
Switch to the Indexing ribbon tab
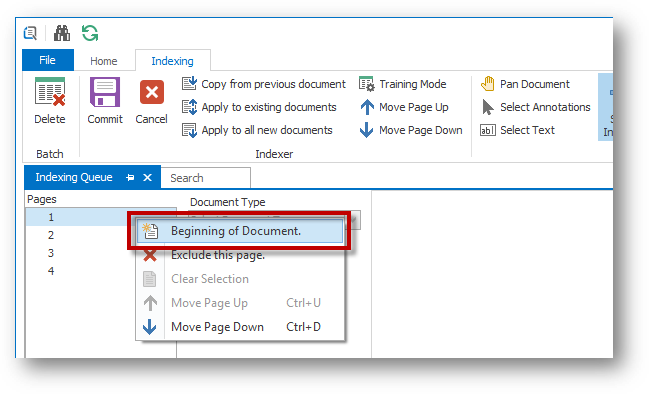point(173,61)
